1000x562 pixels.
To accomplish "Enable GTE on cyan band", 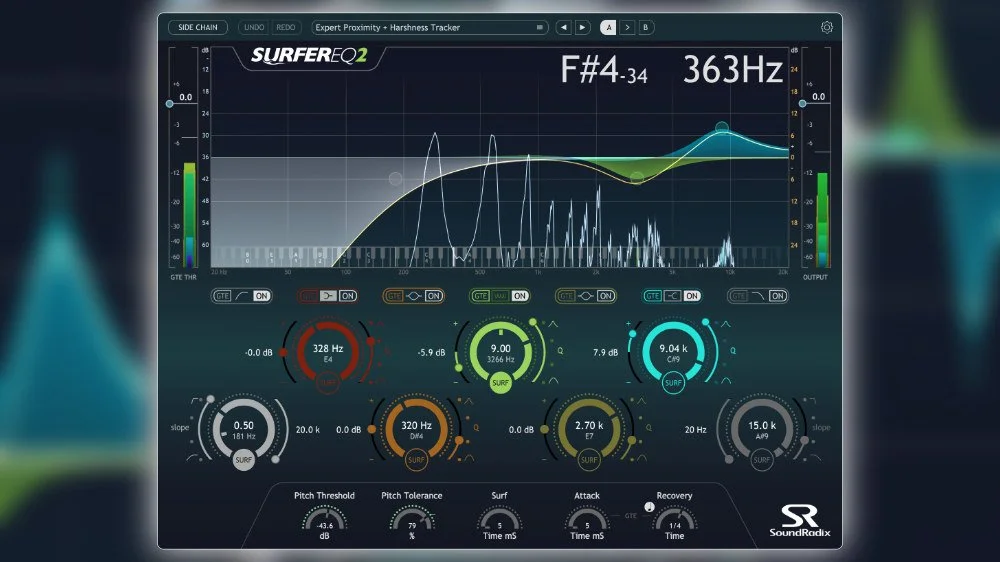I will [x=652, y=296].
